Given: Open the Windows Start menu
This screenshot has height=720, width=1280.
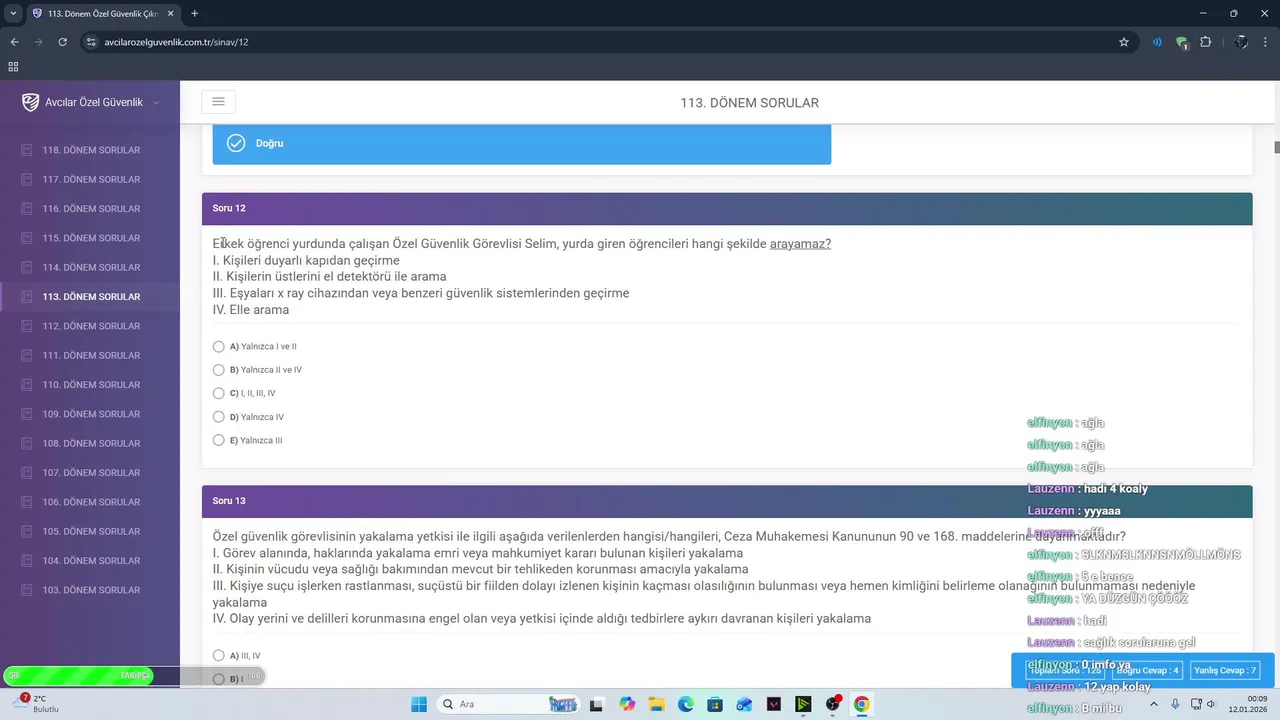Looking at the screenshot, I should click(x=419, y=704).
